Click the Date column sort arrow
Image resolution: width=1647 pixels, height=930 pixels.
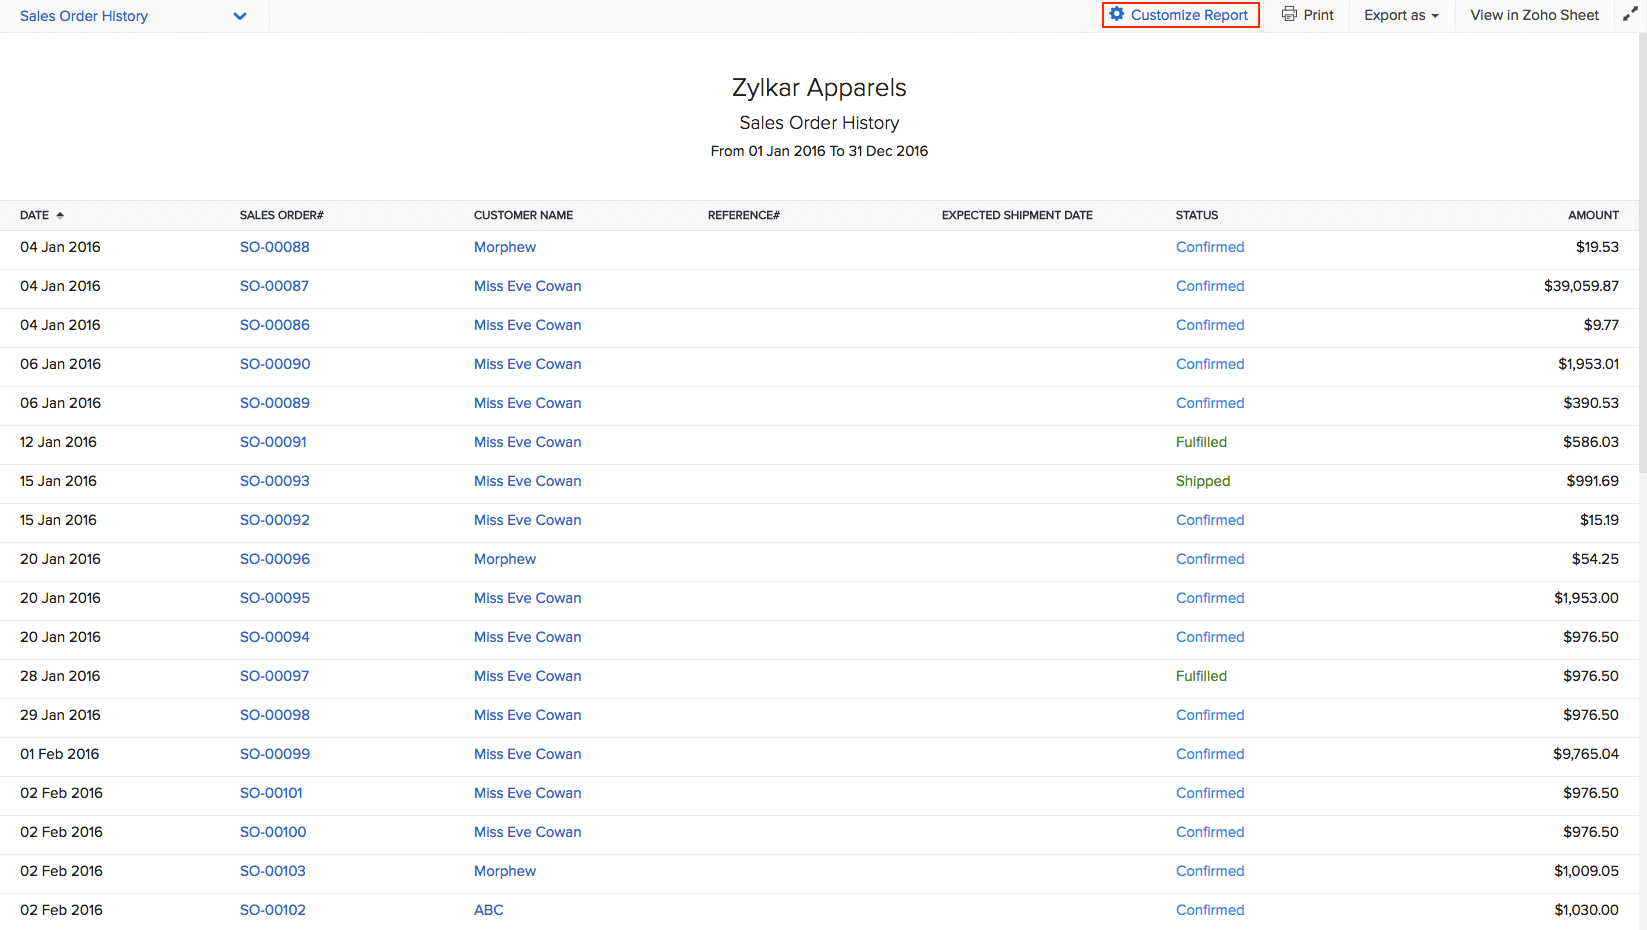point(60,215)
